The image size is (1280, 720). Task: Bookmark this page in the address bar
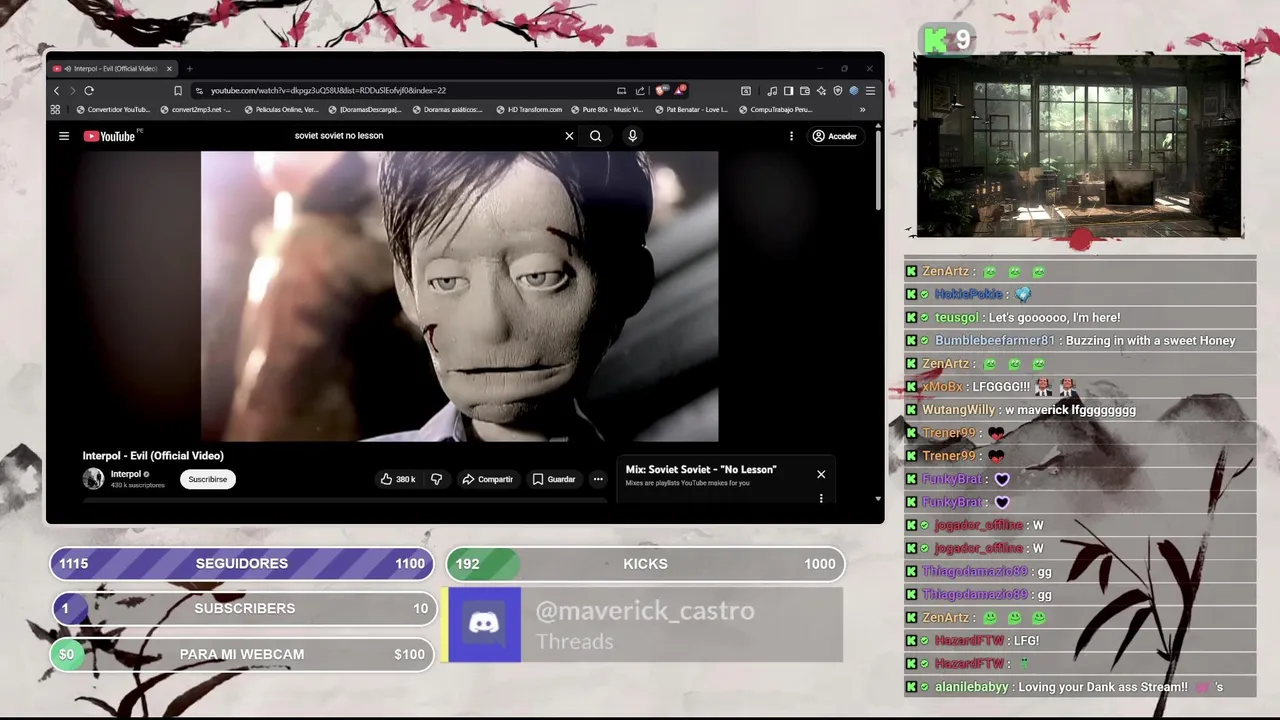pos(178,91)
